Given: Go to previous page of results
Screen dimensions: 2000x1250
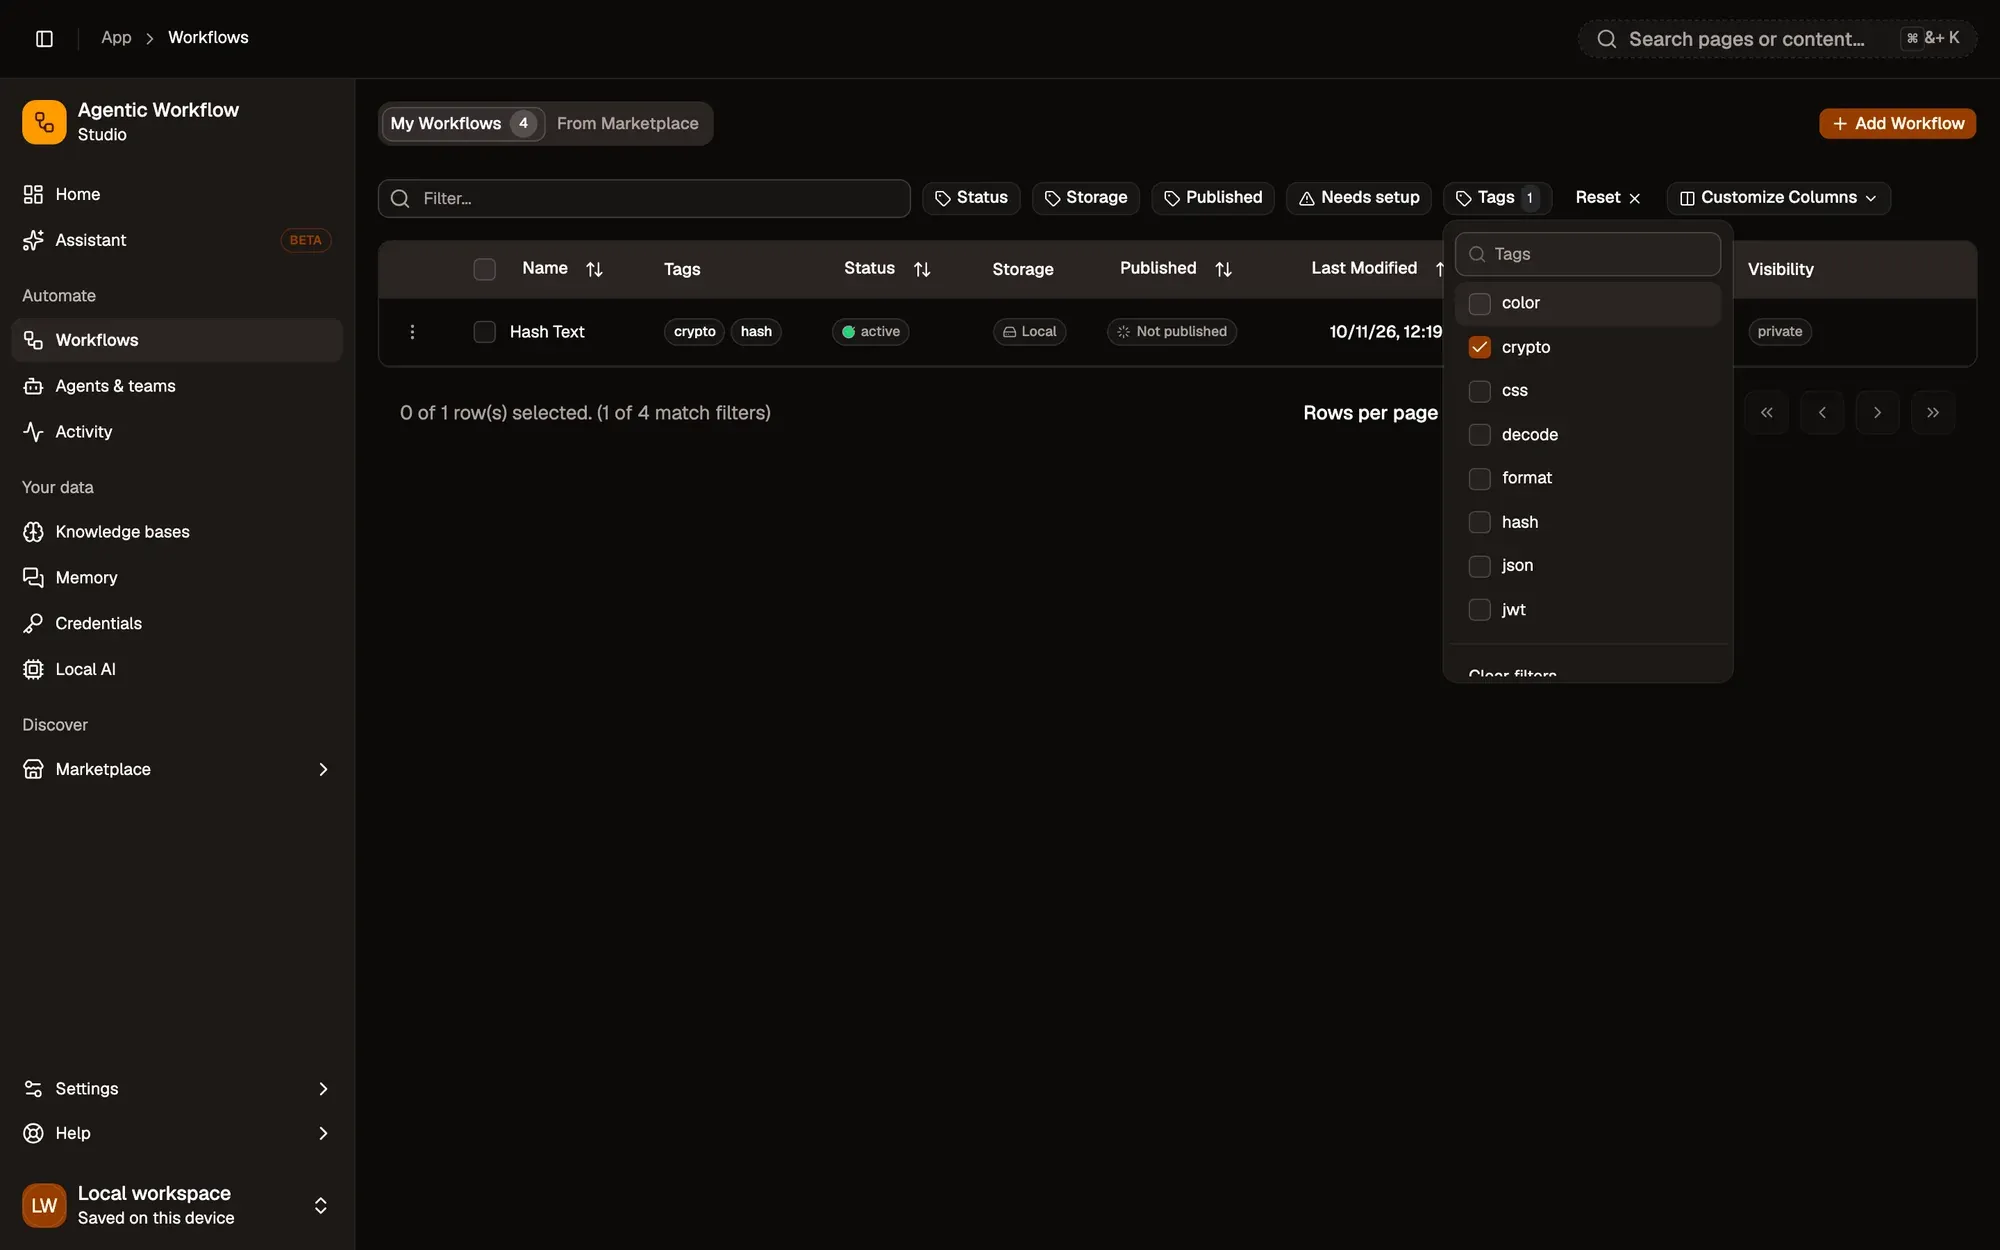Looking at the screenshot, I should click(x=1822, y=413).
